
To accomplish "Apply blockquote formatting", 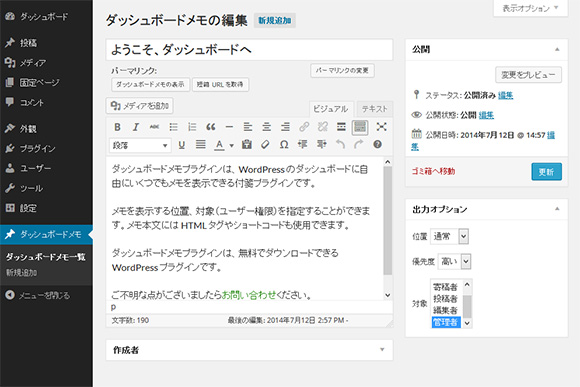I will pos(210,127).
